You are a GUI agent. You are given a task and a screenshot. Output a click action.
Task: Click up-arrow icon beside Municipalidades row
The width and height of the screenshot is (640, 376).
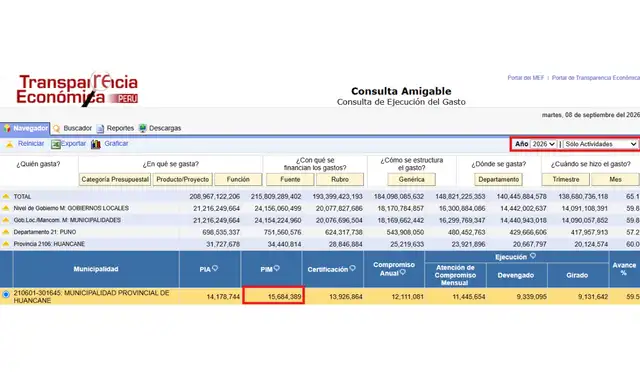tap(6, 220)
